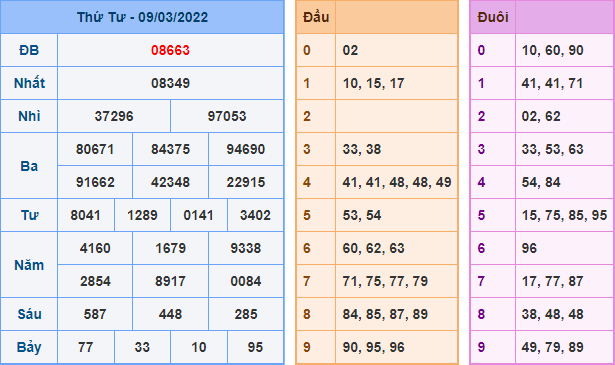Select third prize number 22915

point(246,182)
